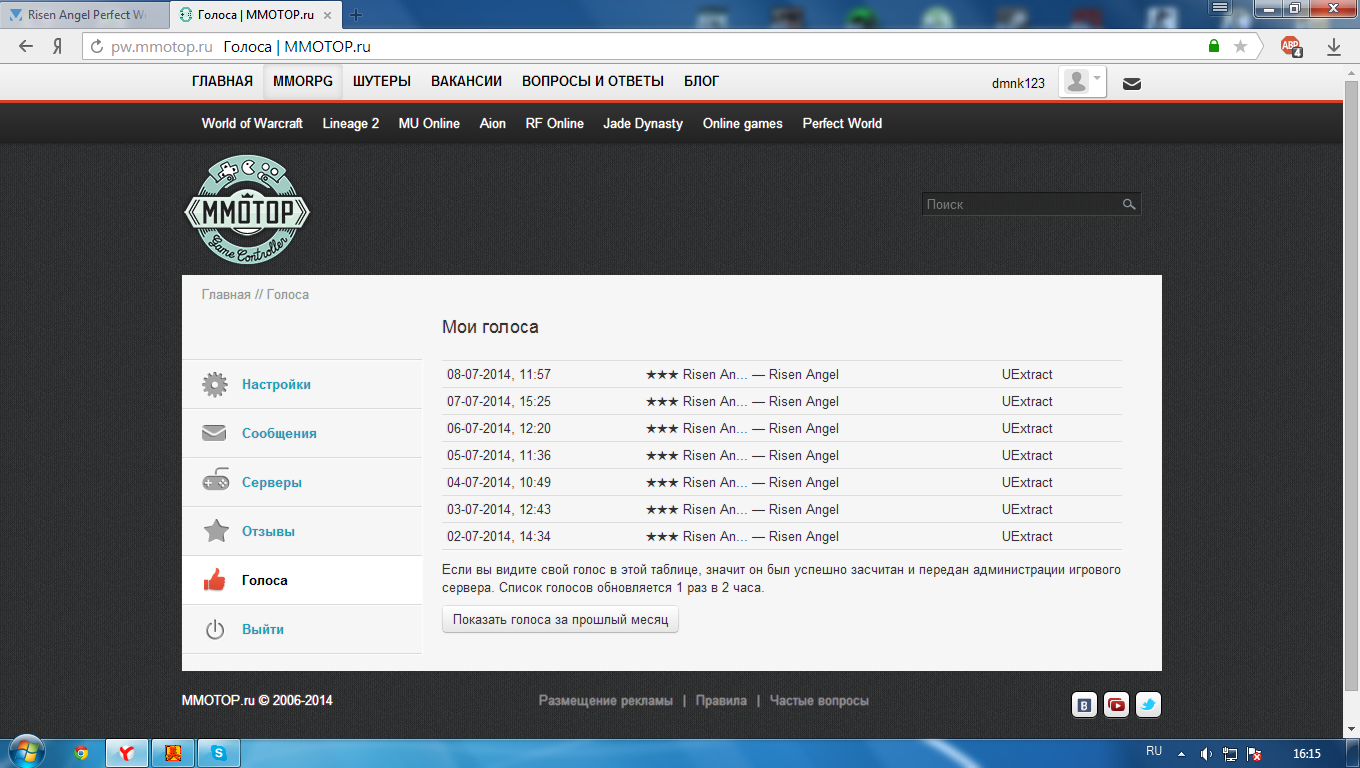Open the browser hamburger menu
The width and height of the screenshot is (1360, 768).
[1219, 7]
